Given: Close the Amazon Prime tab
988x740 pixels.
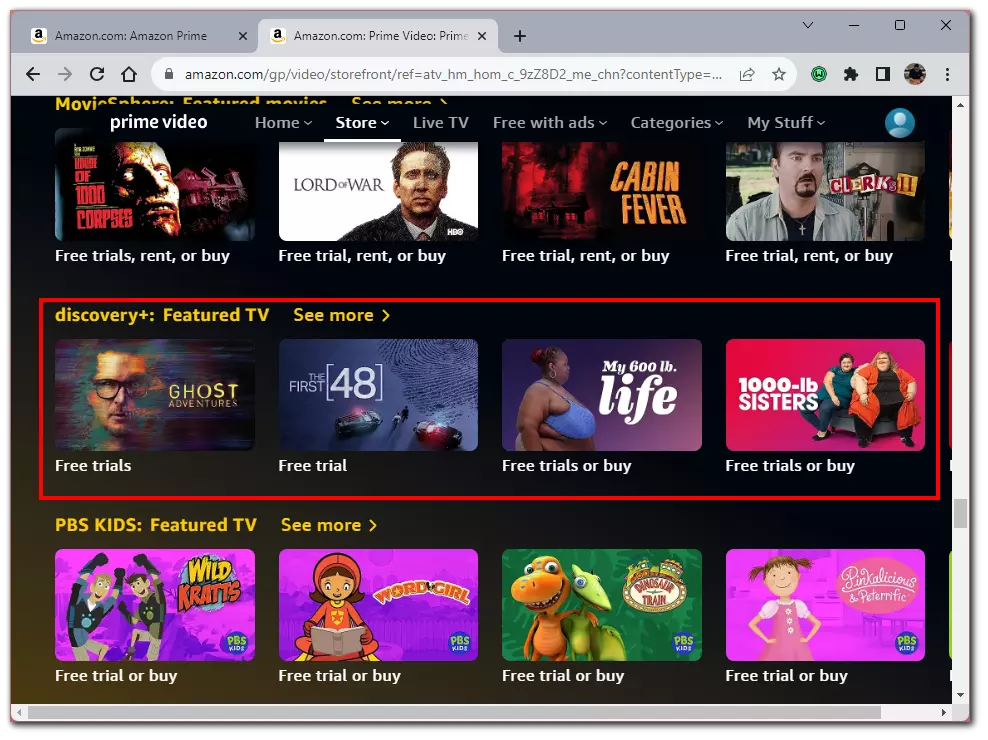Looking at the screenshot, I should pos(243,37).
